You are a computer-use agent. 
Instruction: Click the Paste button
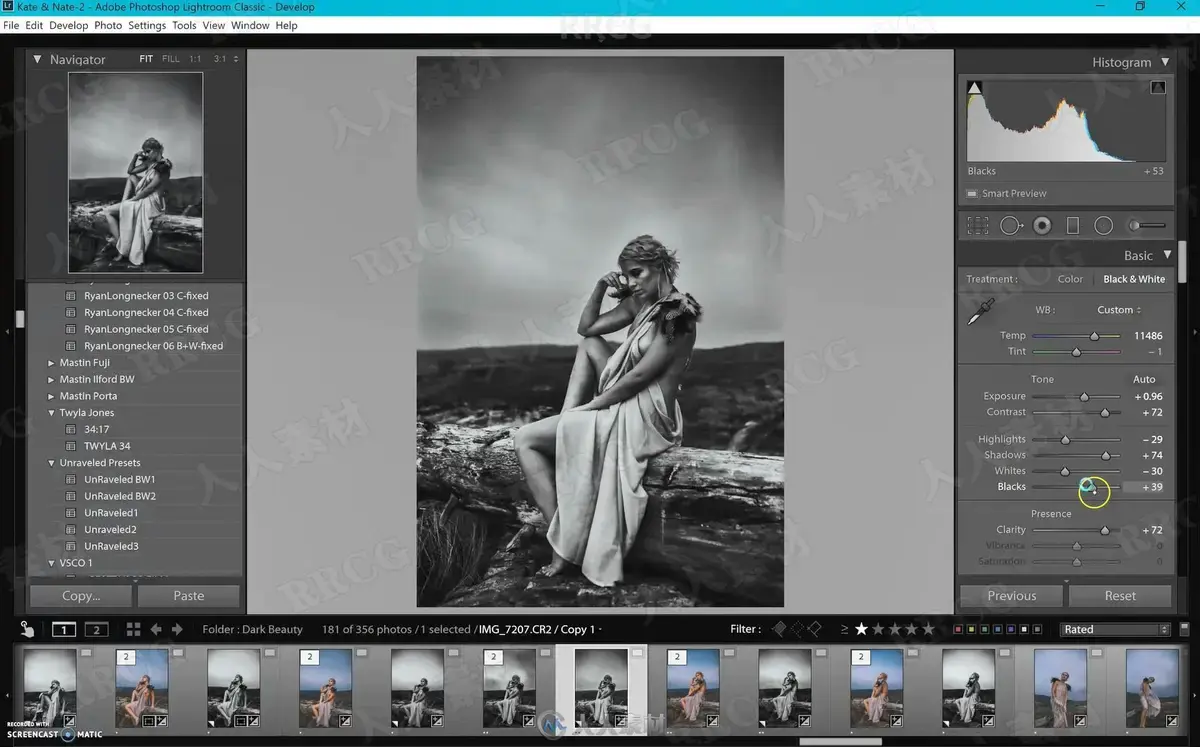tap(189, 596)
